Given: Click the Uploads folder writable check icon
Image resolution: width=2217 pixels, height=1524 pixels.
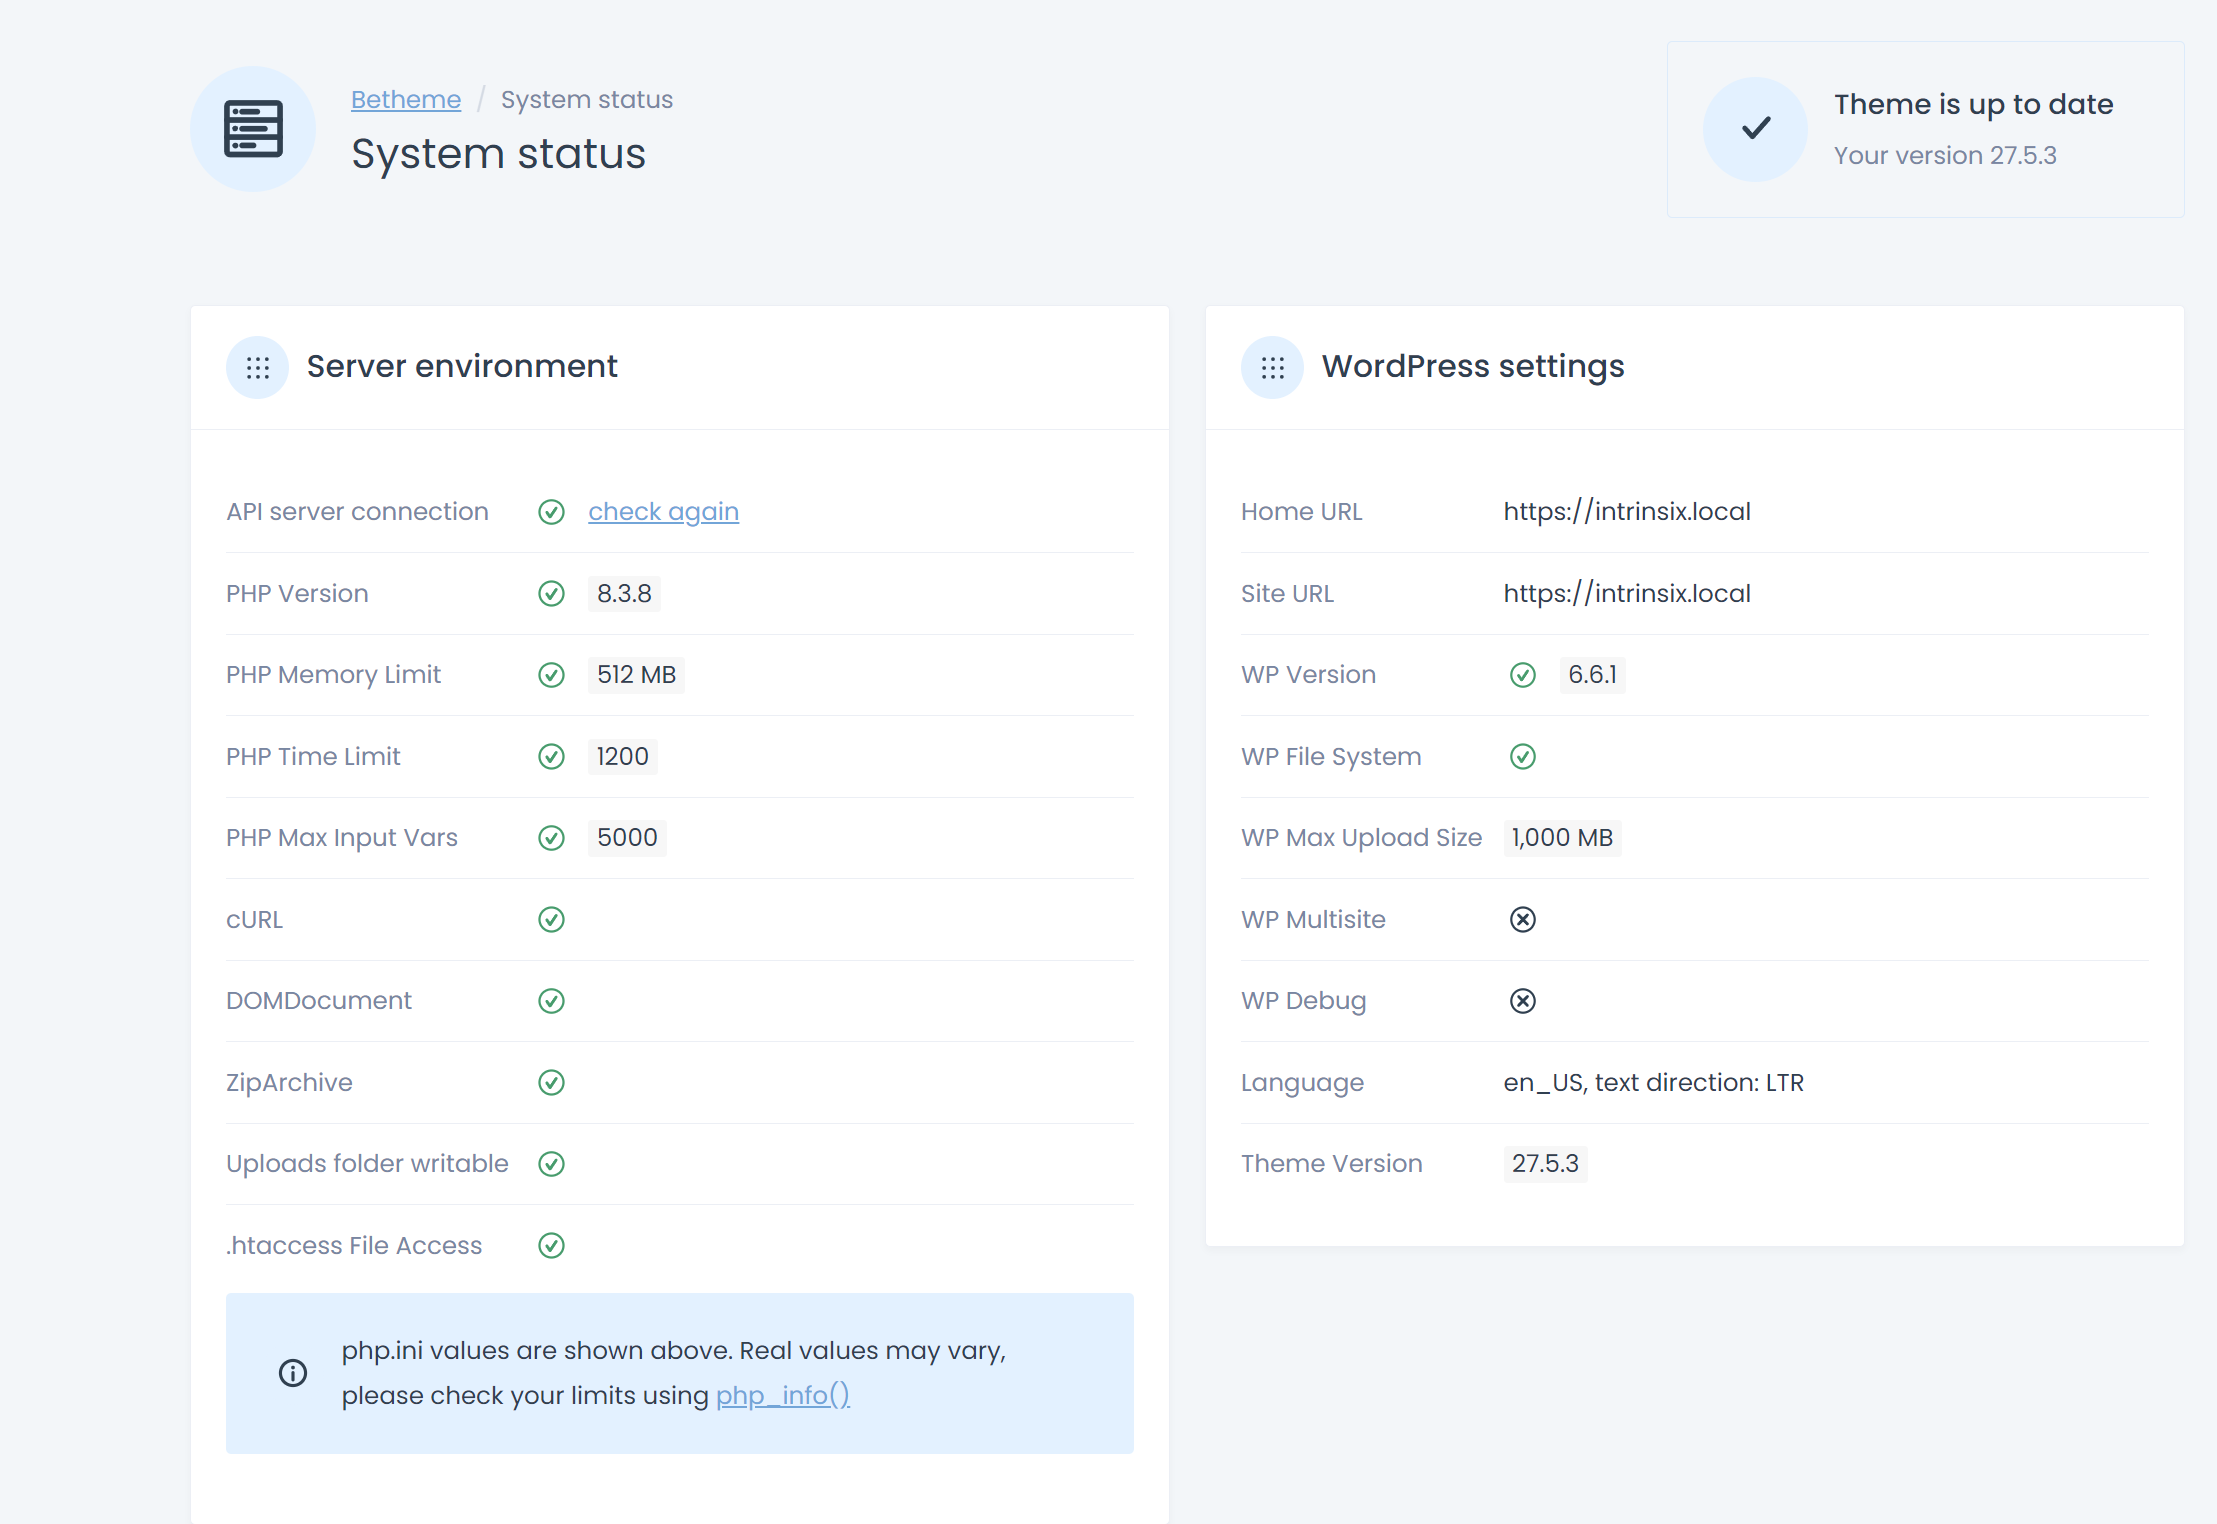Looking at the screenshot, I should (x=551, y=1164).
